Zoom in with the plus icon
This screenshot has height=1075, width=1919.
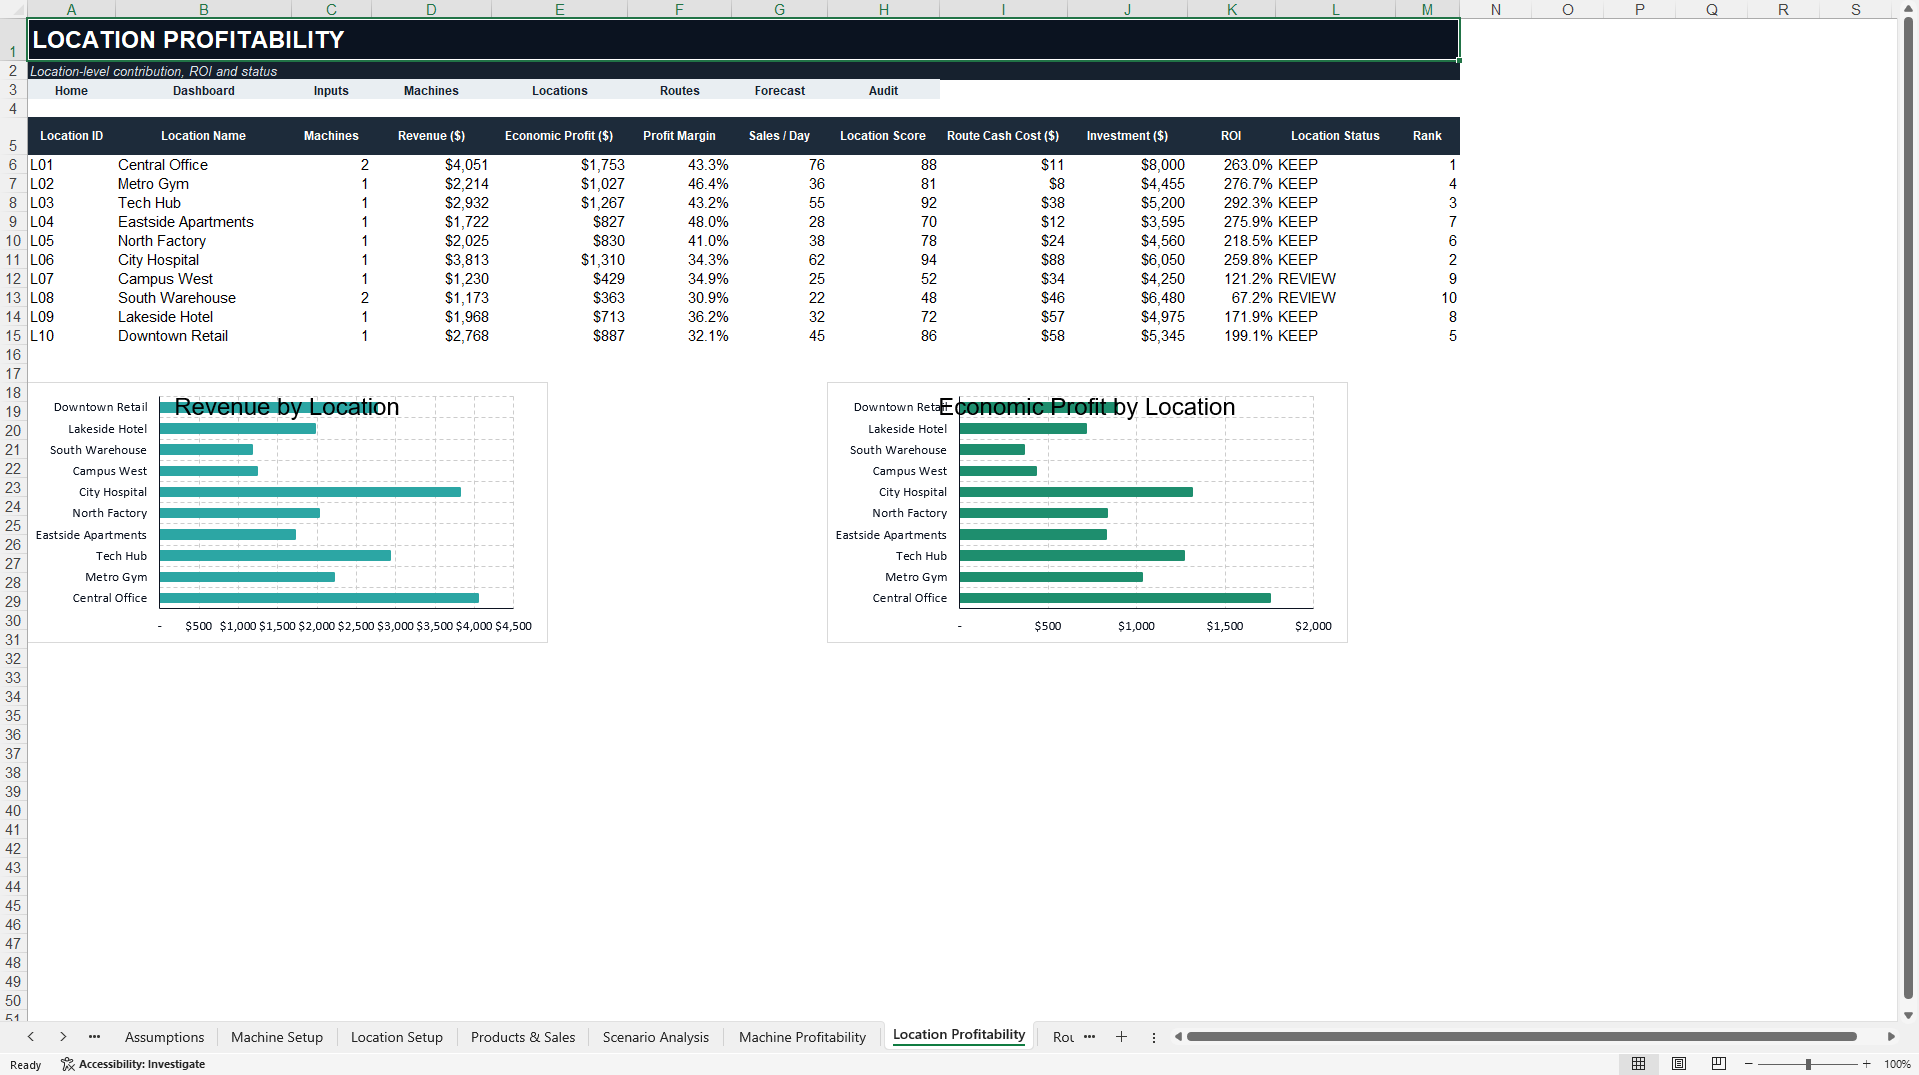click(1866, 1064)
